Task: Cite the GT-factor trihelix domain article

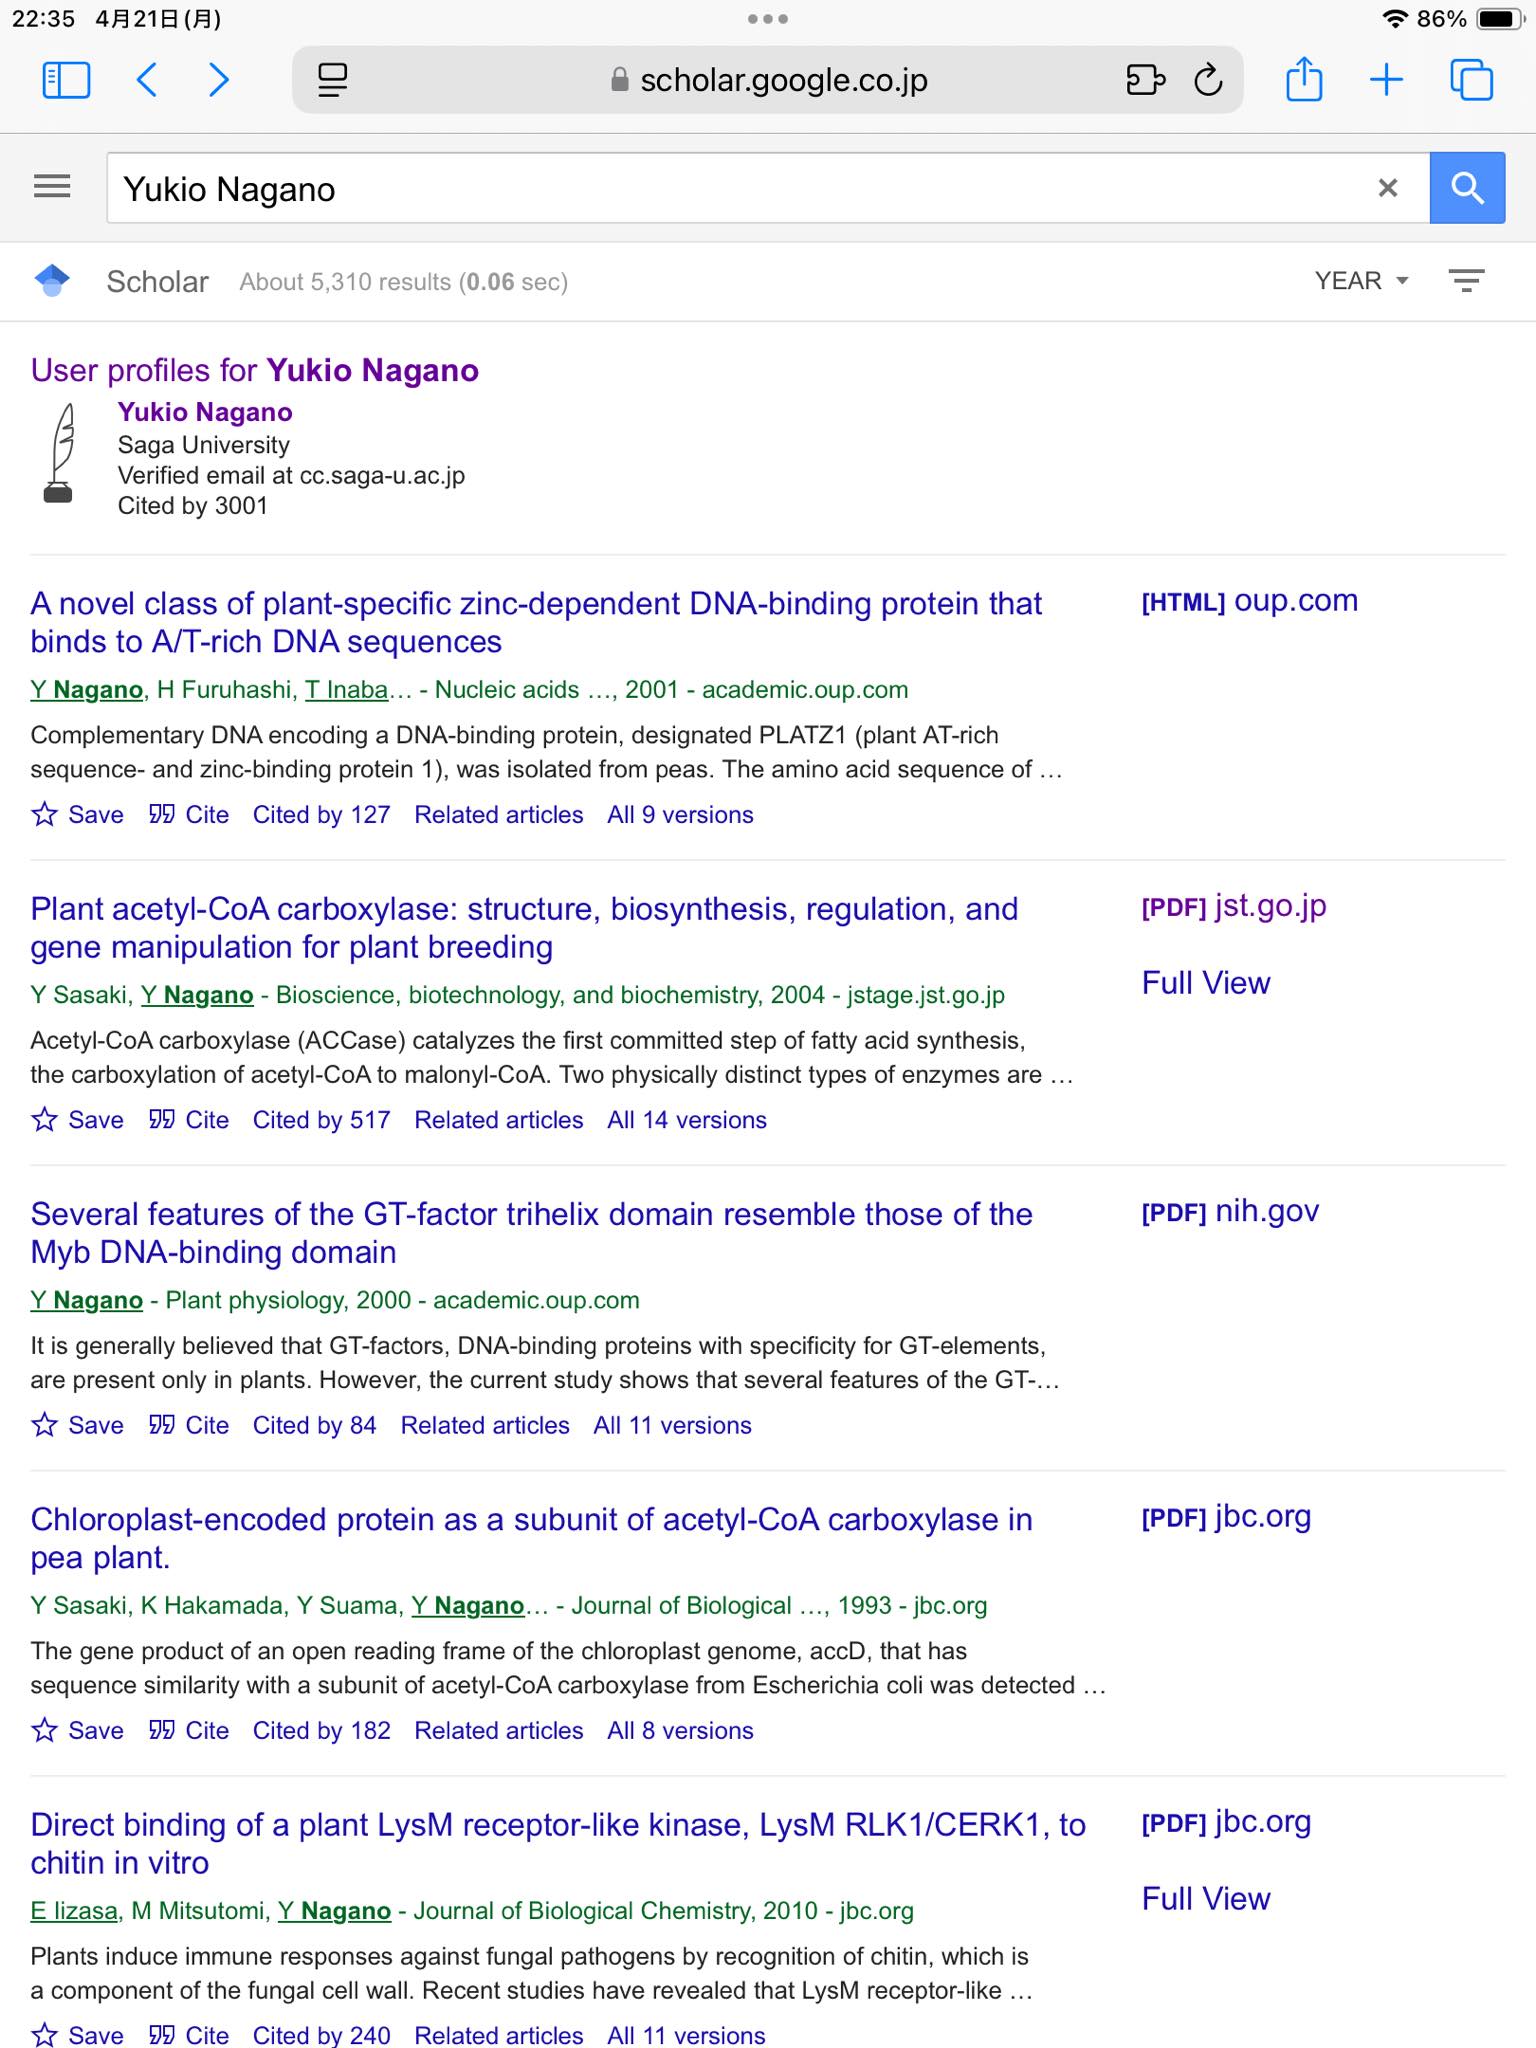Action: point(189,1425)
